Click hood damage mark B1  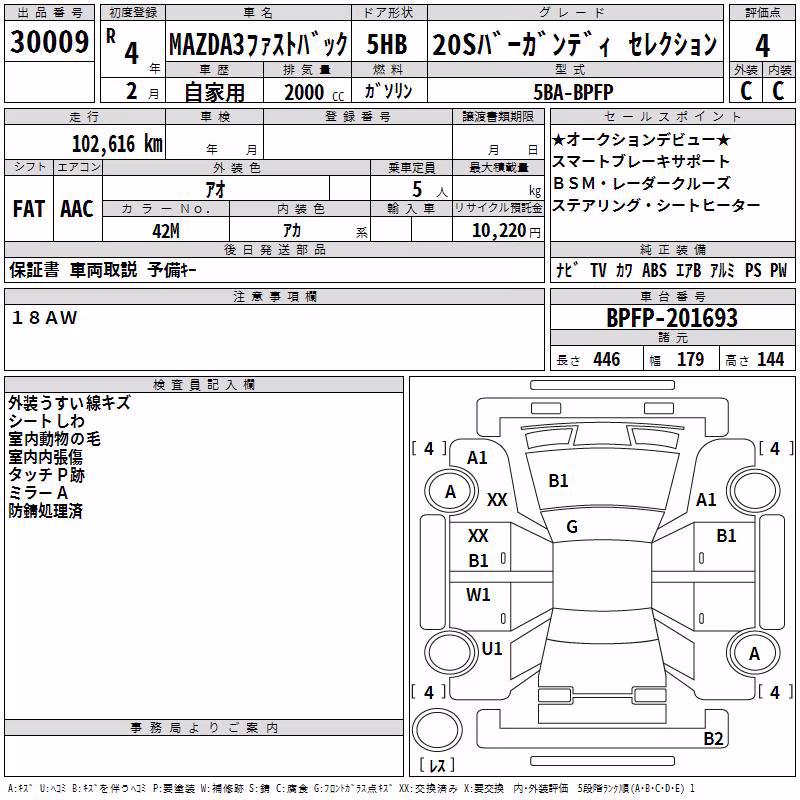click(558, 481)
